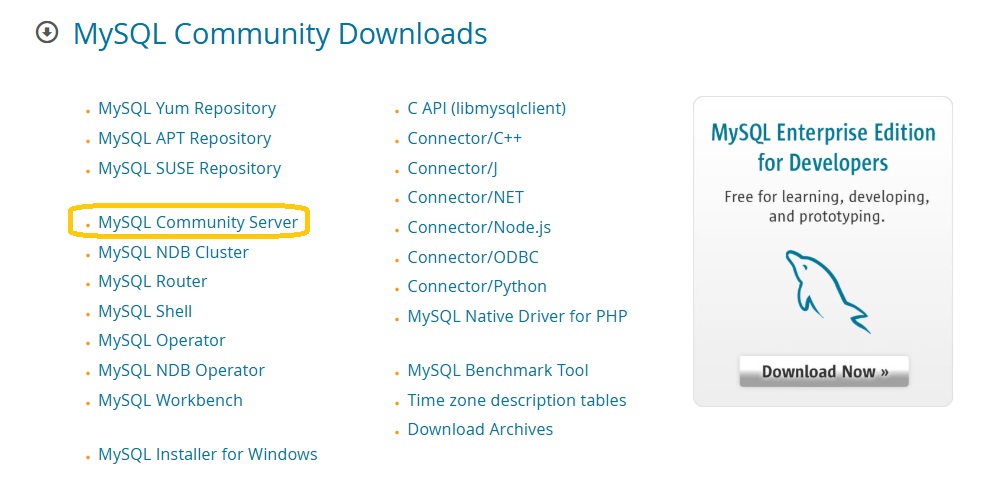Go to MySQL Community Server downloads
Image resolution: width=995 pixels, height=478 pixels.
[x=198, y=222]
